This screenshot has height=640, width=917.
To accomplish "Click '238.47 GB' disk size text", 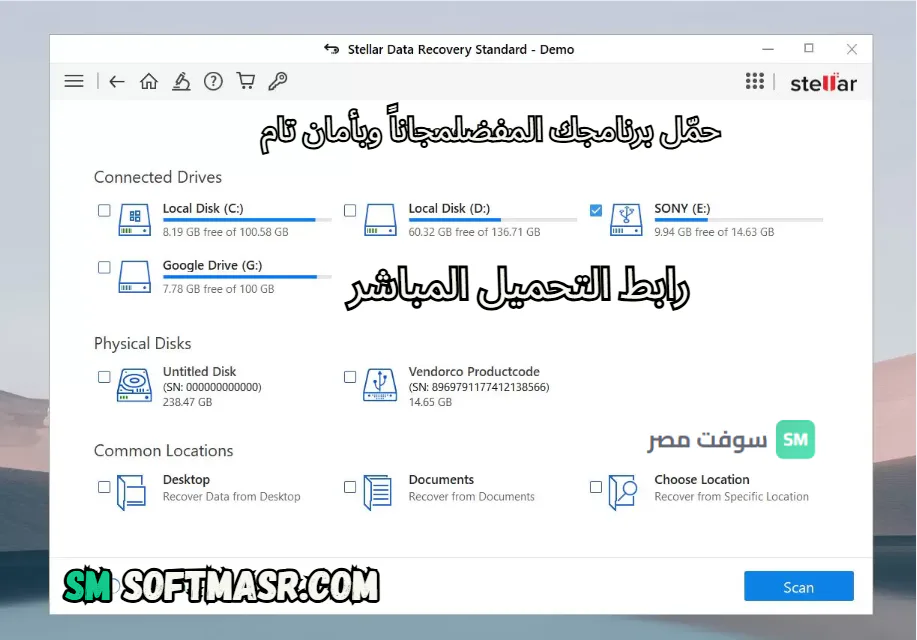I will click(x=187, y=402).
